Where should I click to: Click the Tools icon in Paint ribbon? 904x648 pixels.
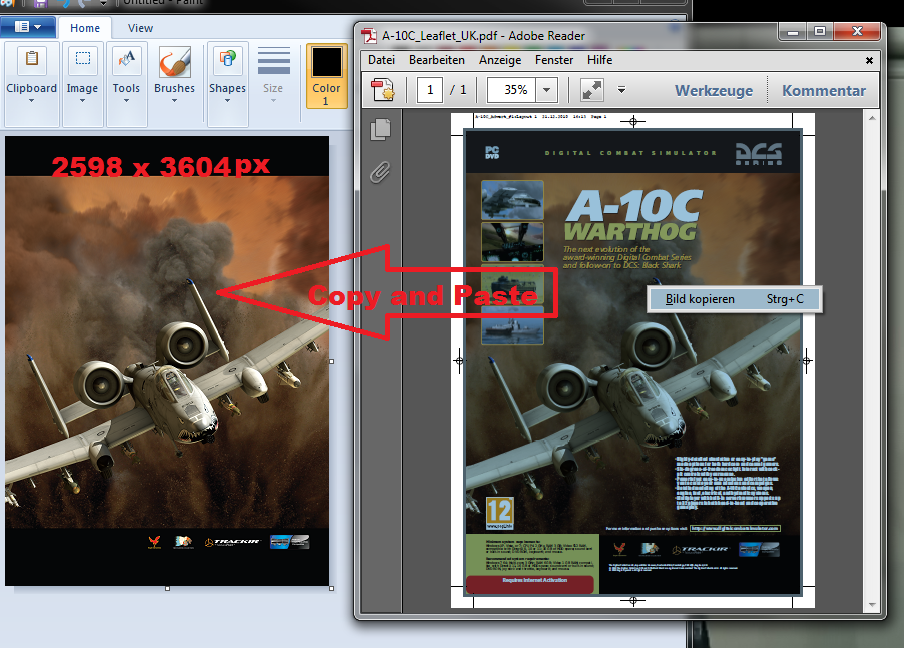pos(126,62)
